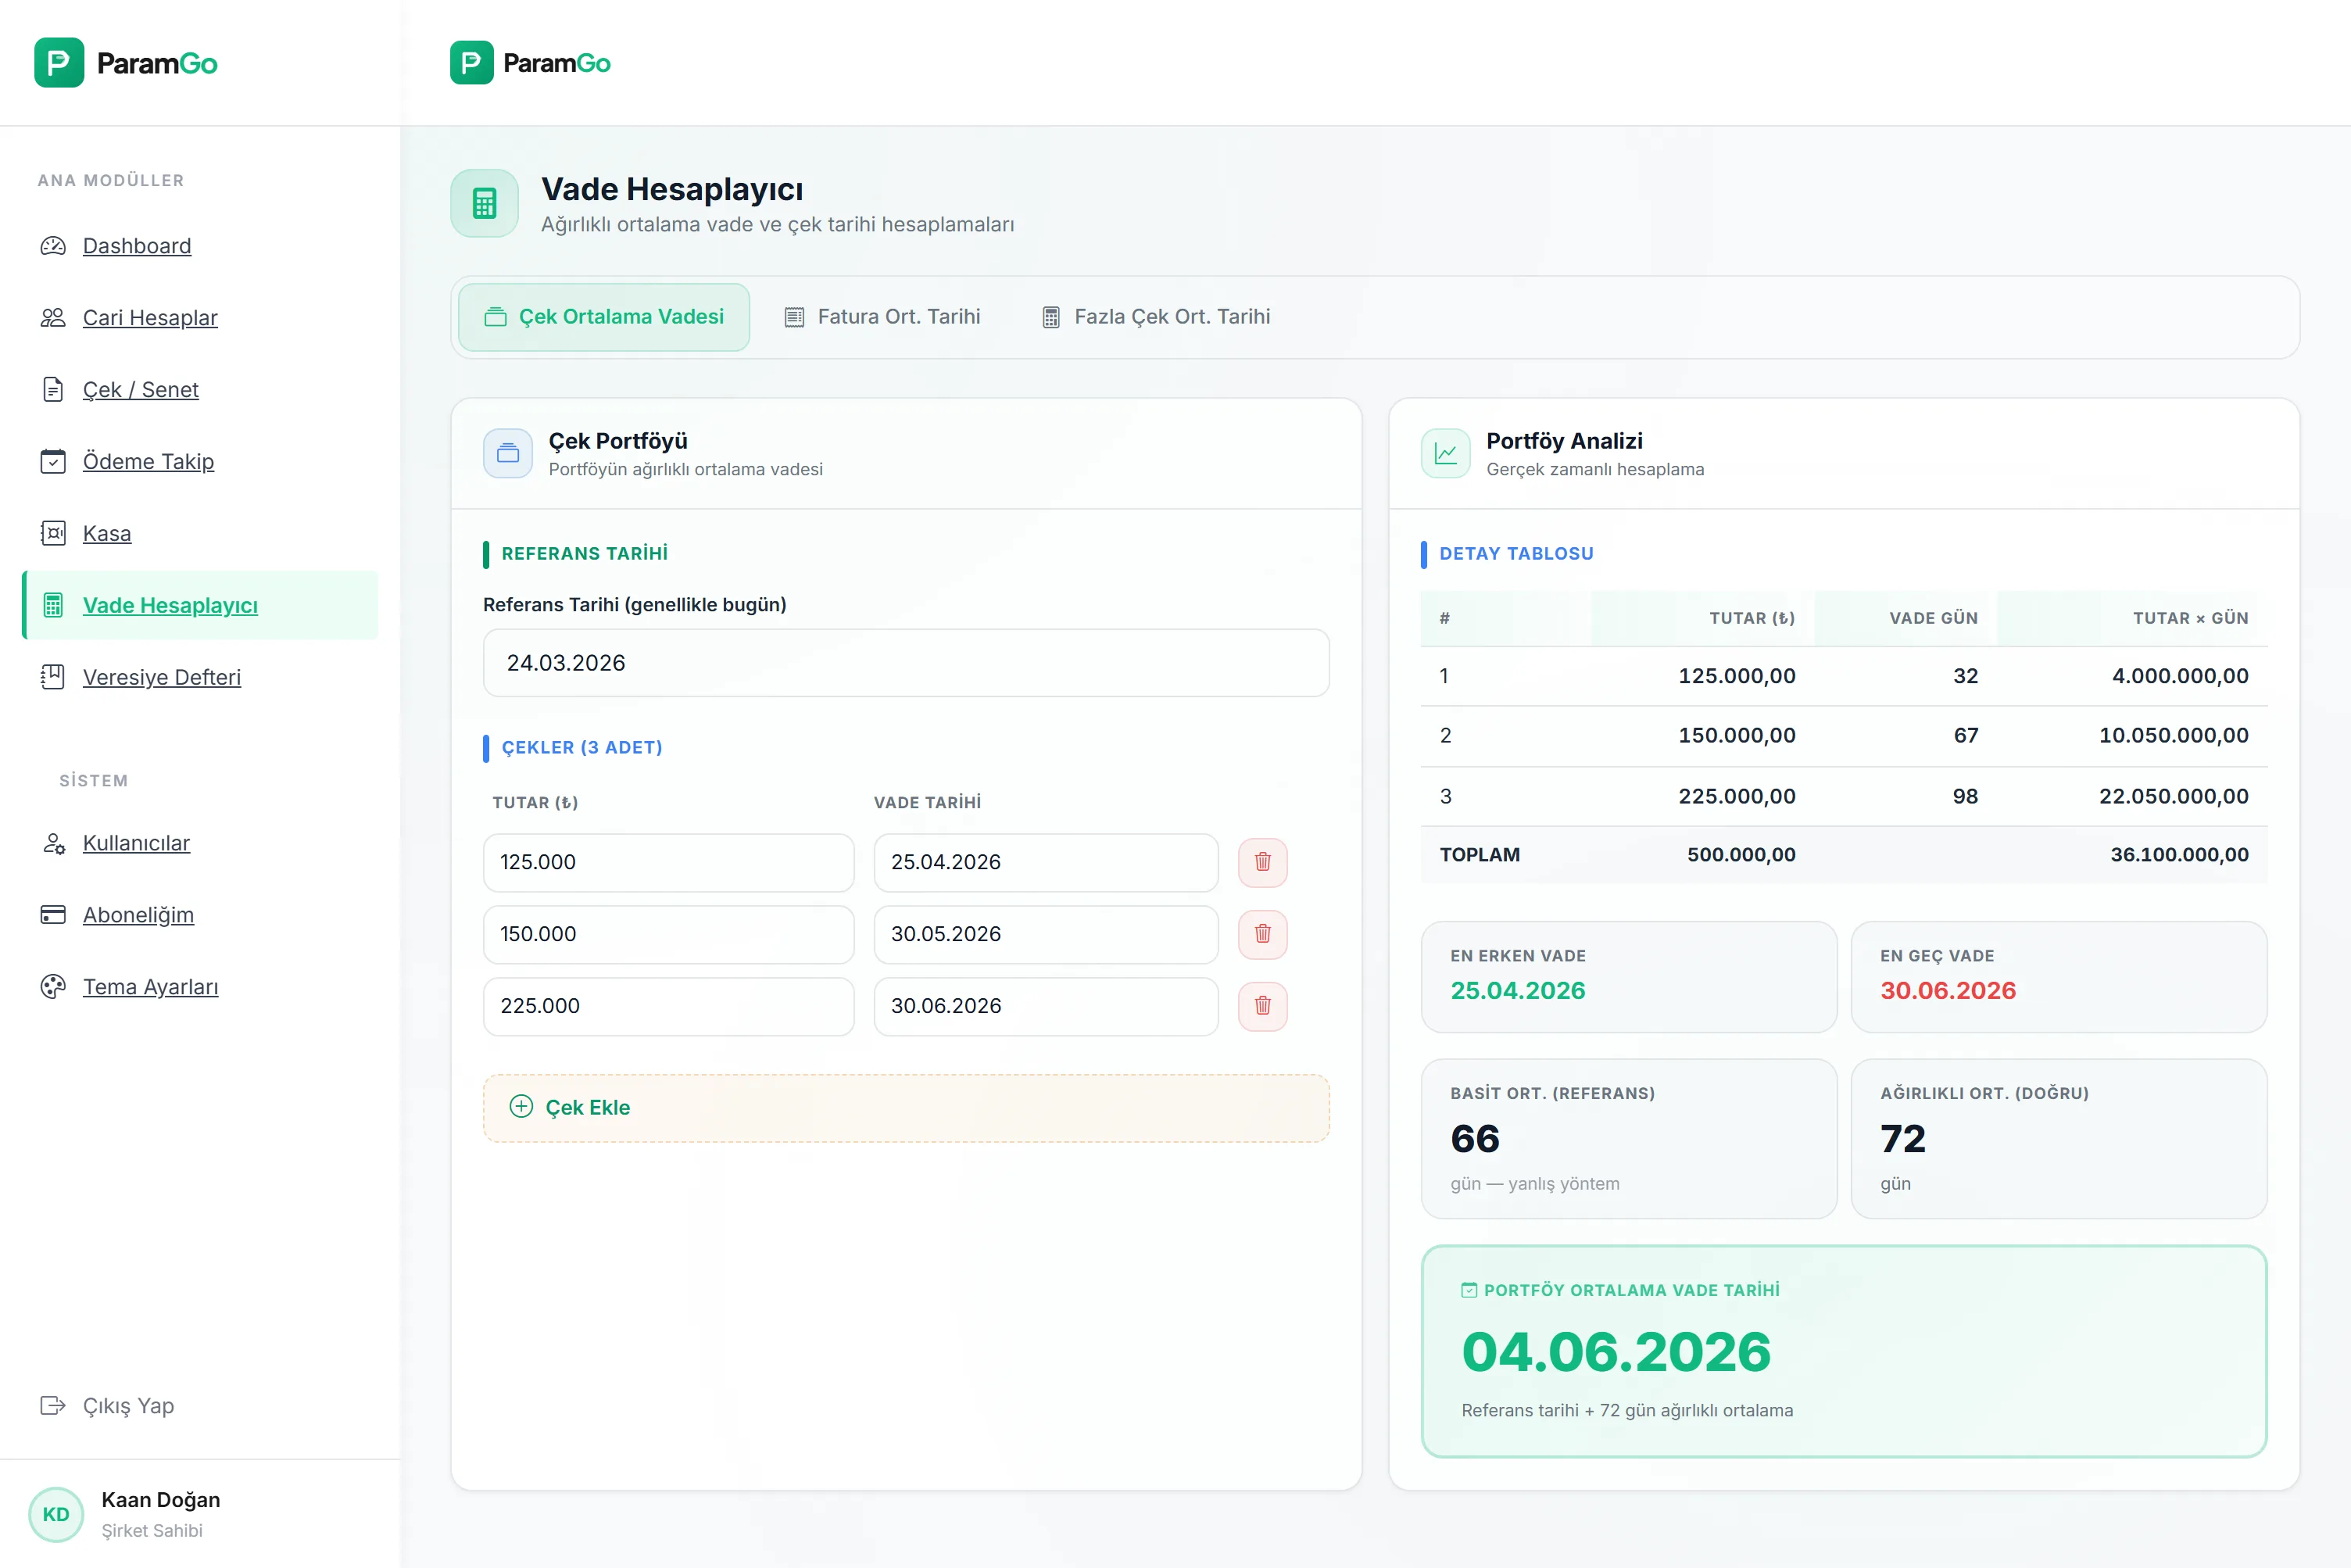This screenshot has height=1568, width=2351.
Task: Click the Ödeme Takip calendar icon
Action: (53, 461)
